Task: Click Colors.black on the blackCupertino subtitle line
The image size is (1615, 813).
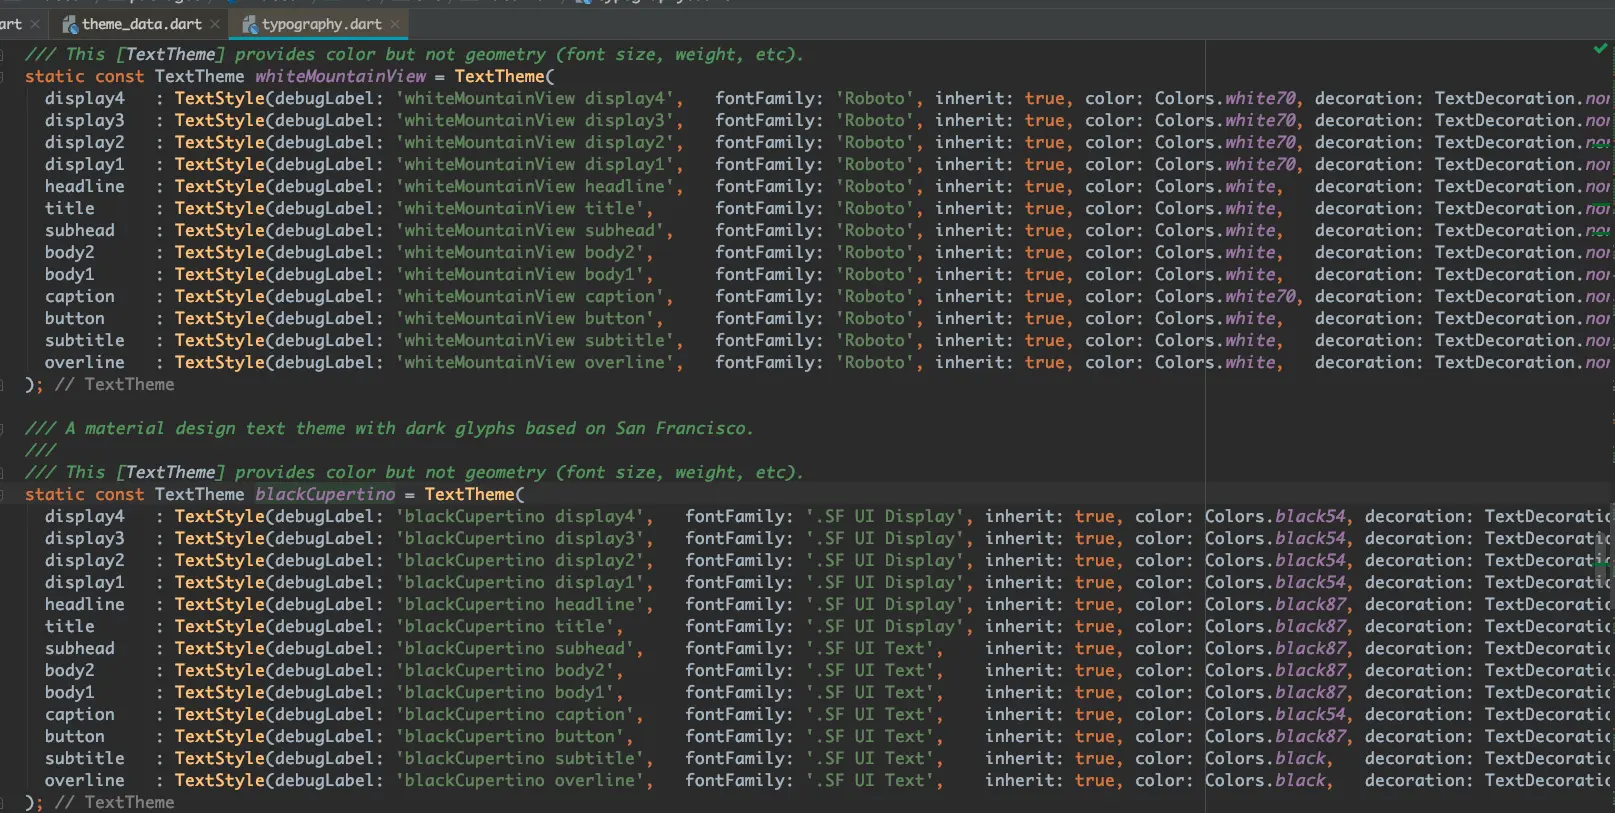Action: point(1265,759)
